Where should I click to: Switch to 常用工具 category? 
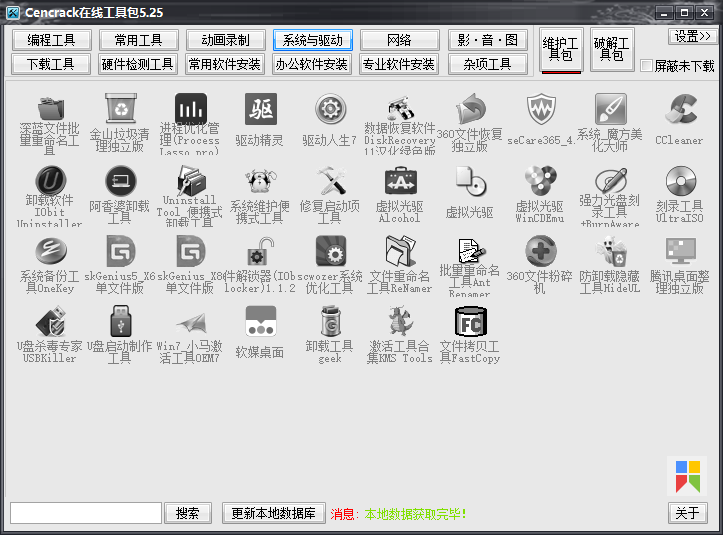(x=138, y=40)
